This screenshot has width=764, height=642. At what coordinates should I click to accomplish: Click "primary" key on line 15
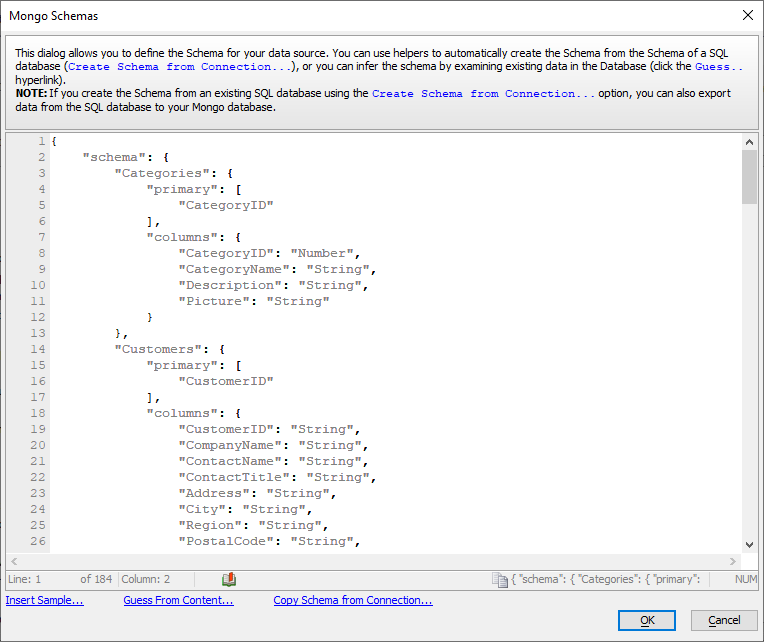point(182,365)
